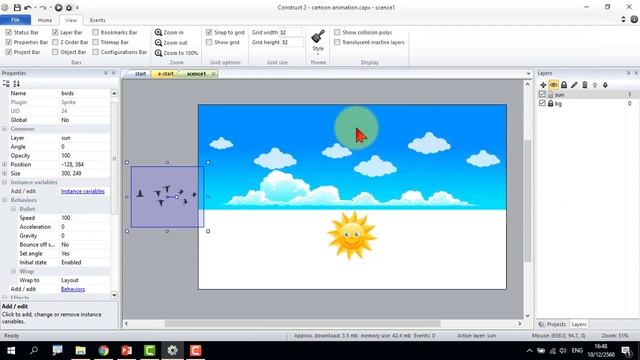Collapse the Instance variables section
Viewport: 640px width, 360px height.
(x=4, y=182)
